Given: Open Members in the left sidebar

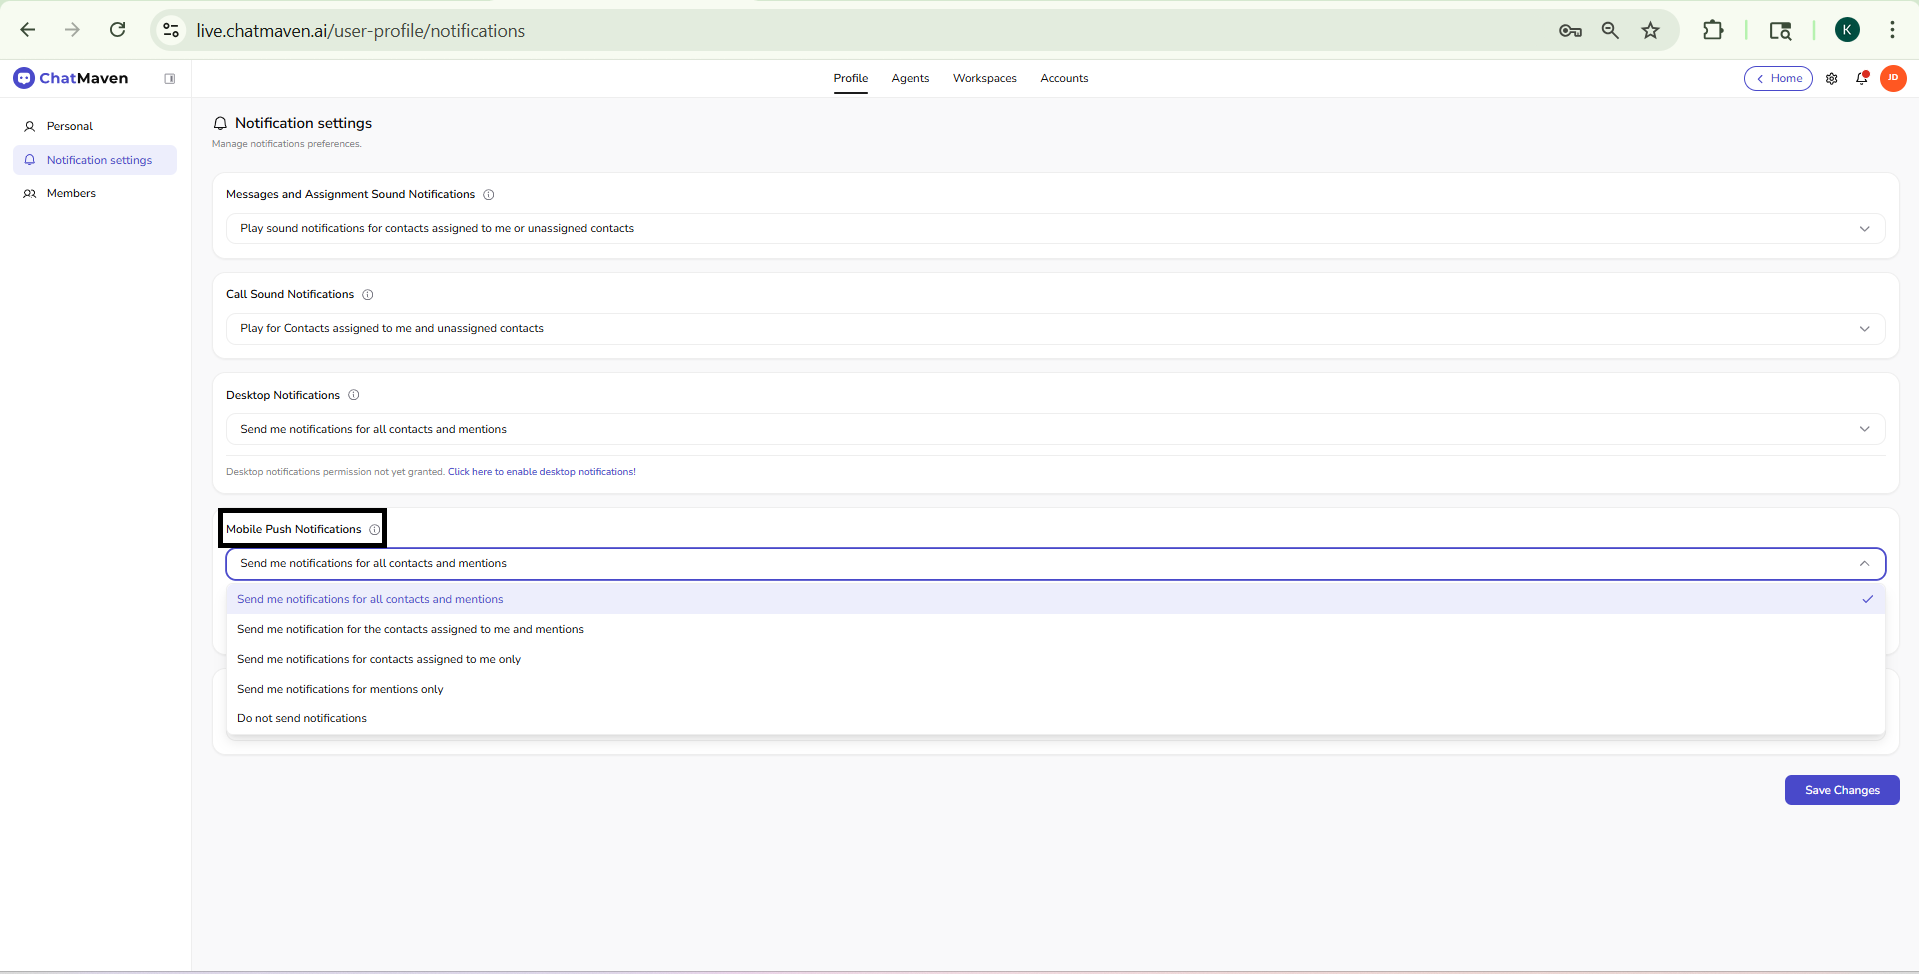Looking at the screenshot, I should point(71,194).
